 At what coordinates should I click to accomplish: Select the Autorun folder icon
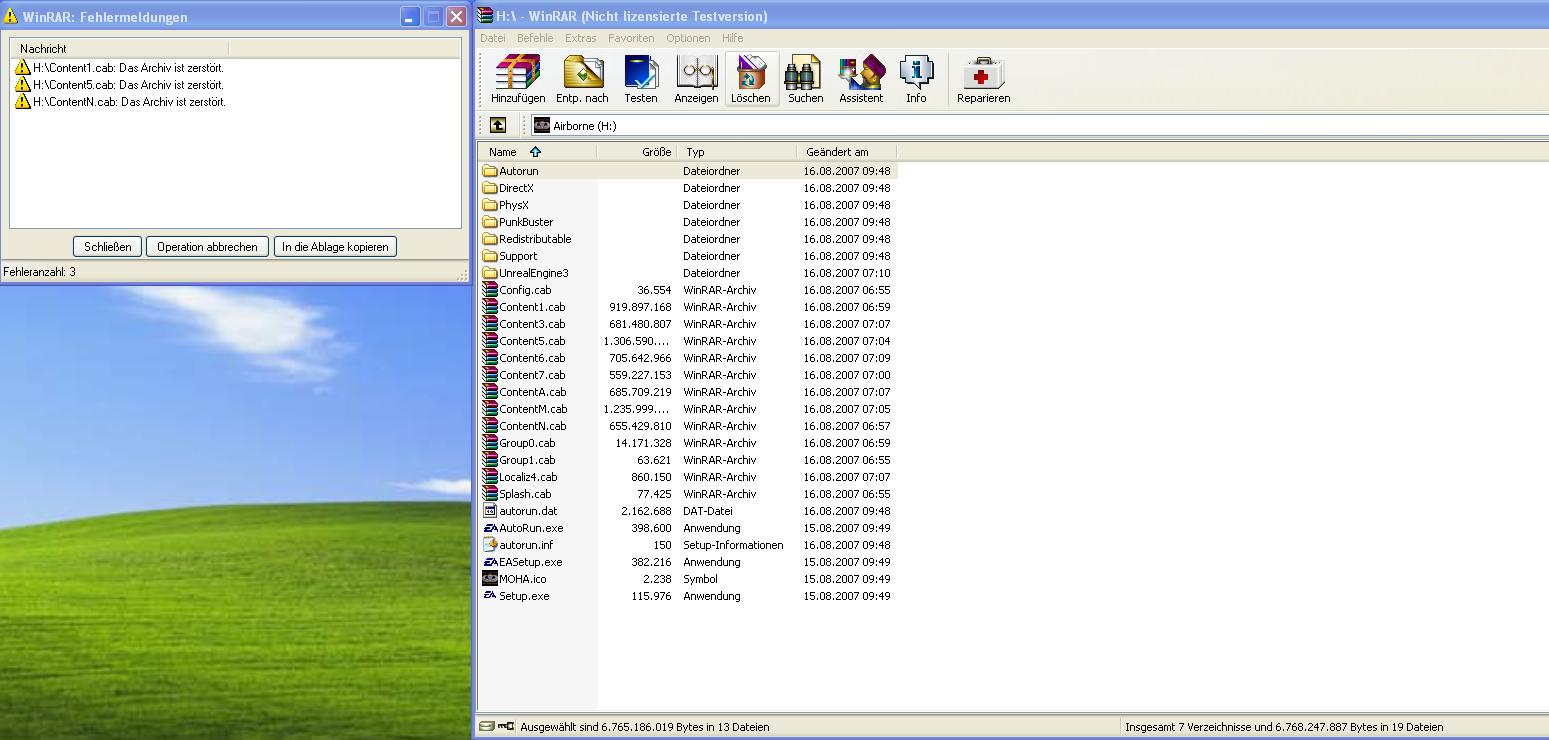(490, 171)
